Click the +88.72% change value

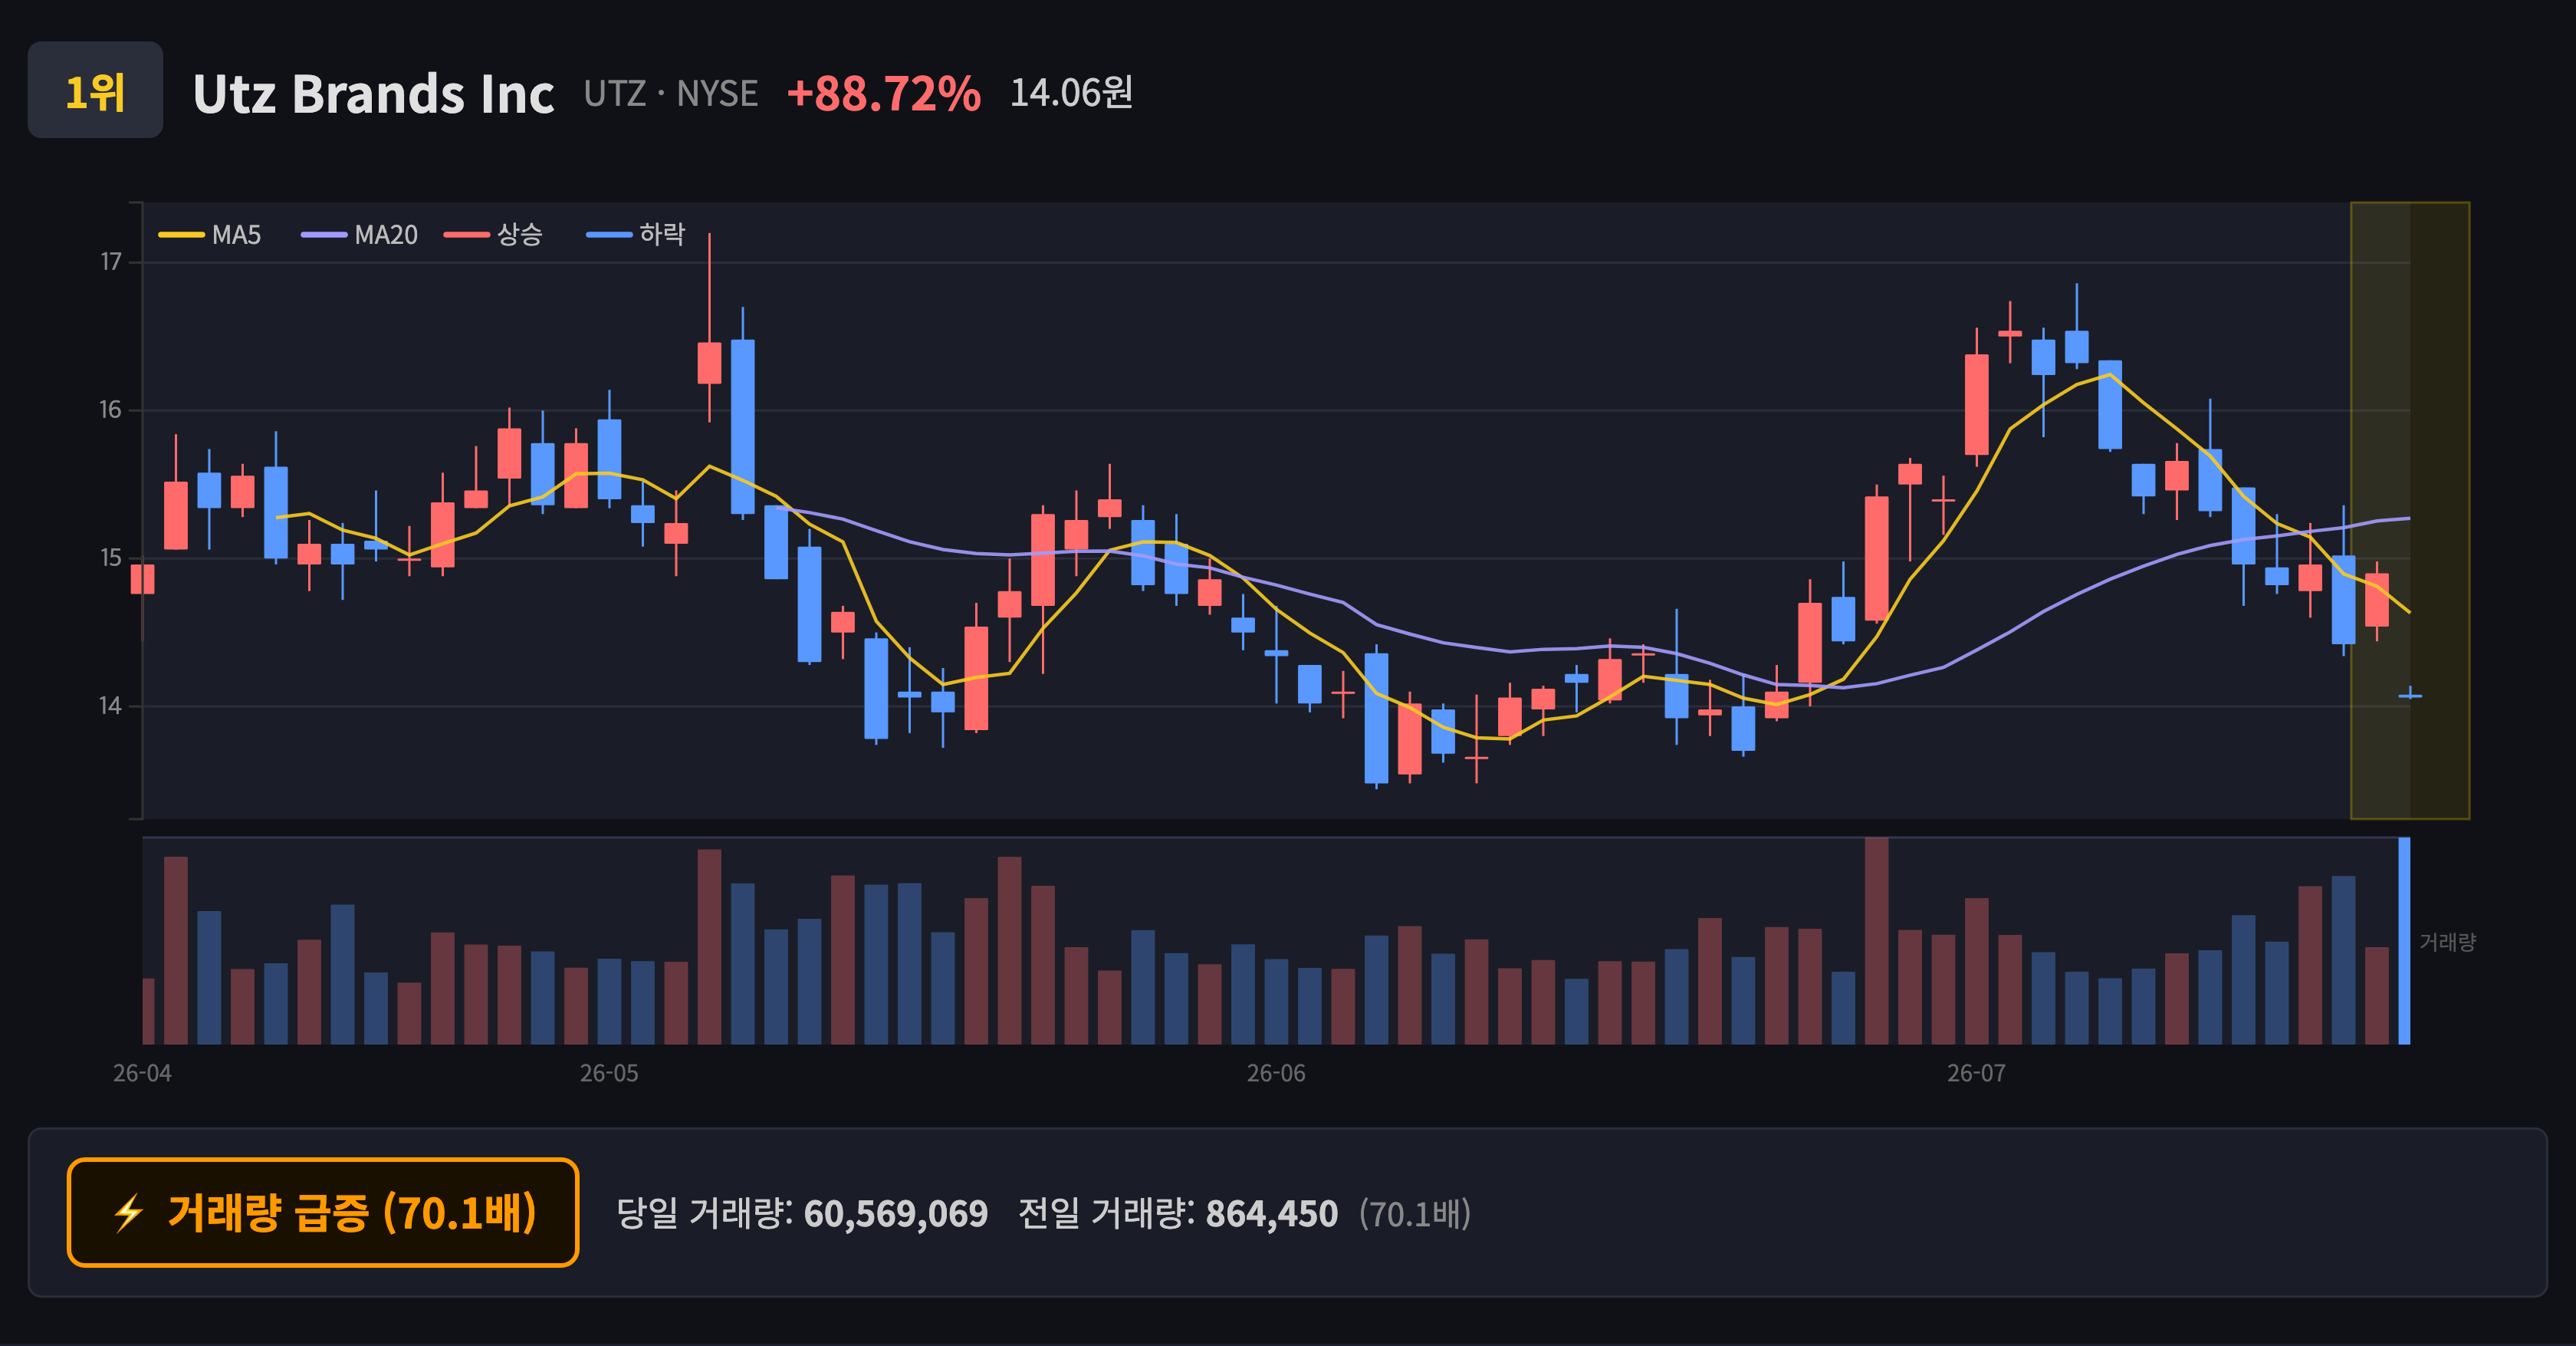click(x=883, y=94)
